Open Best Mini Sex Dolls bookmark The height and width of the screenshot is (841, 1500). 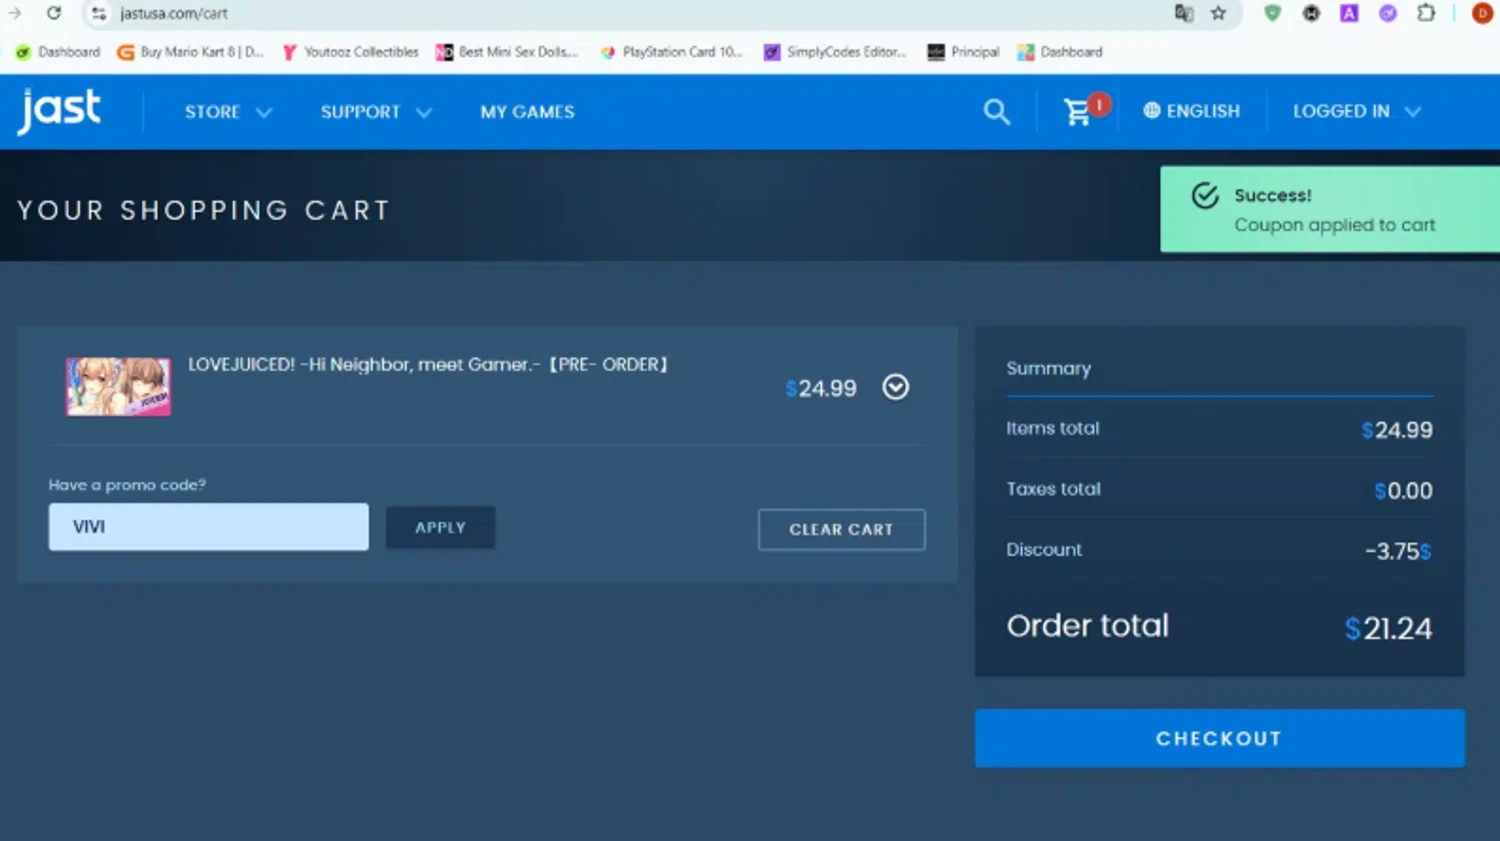point(507,52)
